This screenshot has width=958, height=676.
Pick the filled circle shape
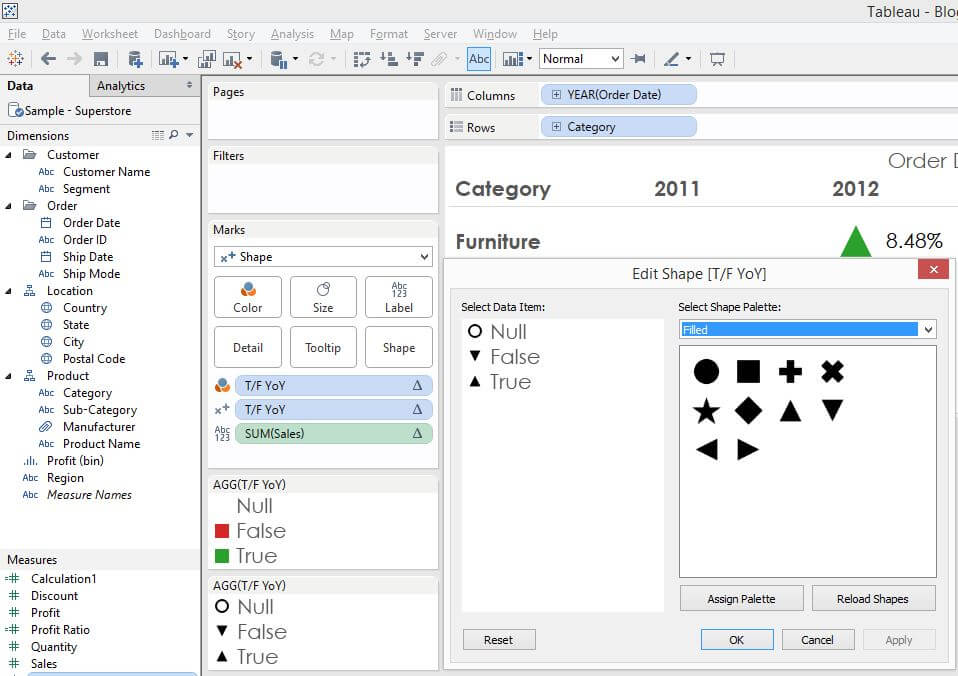pyautogui.click(x=706, y=372)
